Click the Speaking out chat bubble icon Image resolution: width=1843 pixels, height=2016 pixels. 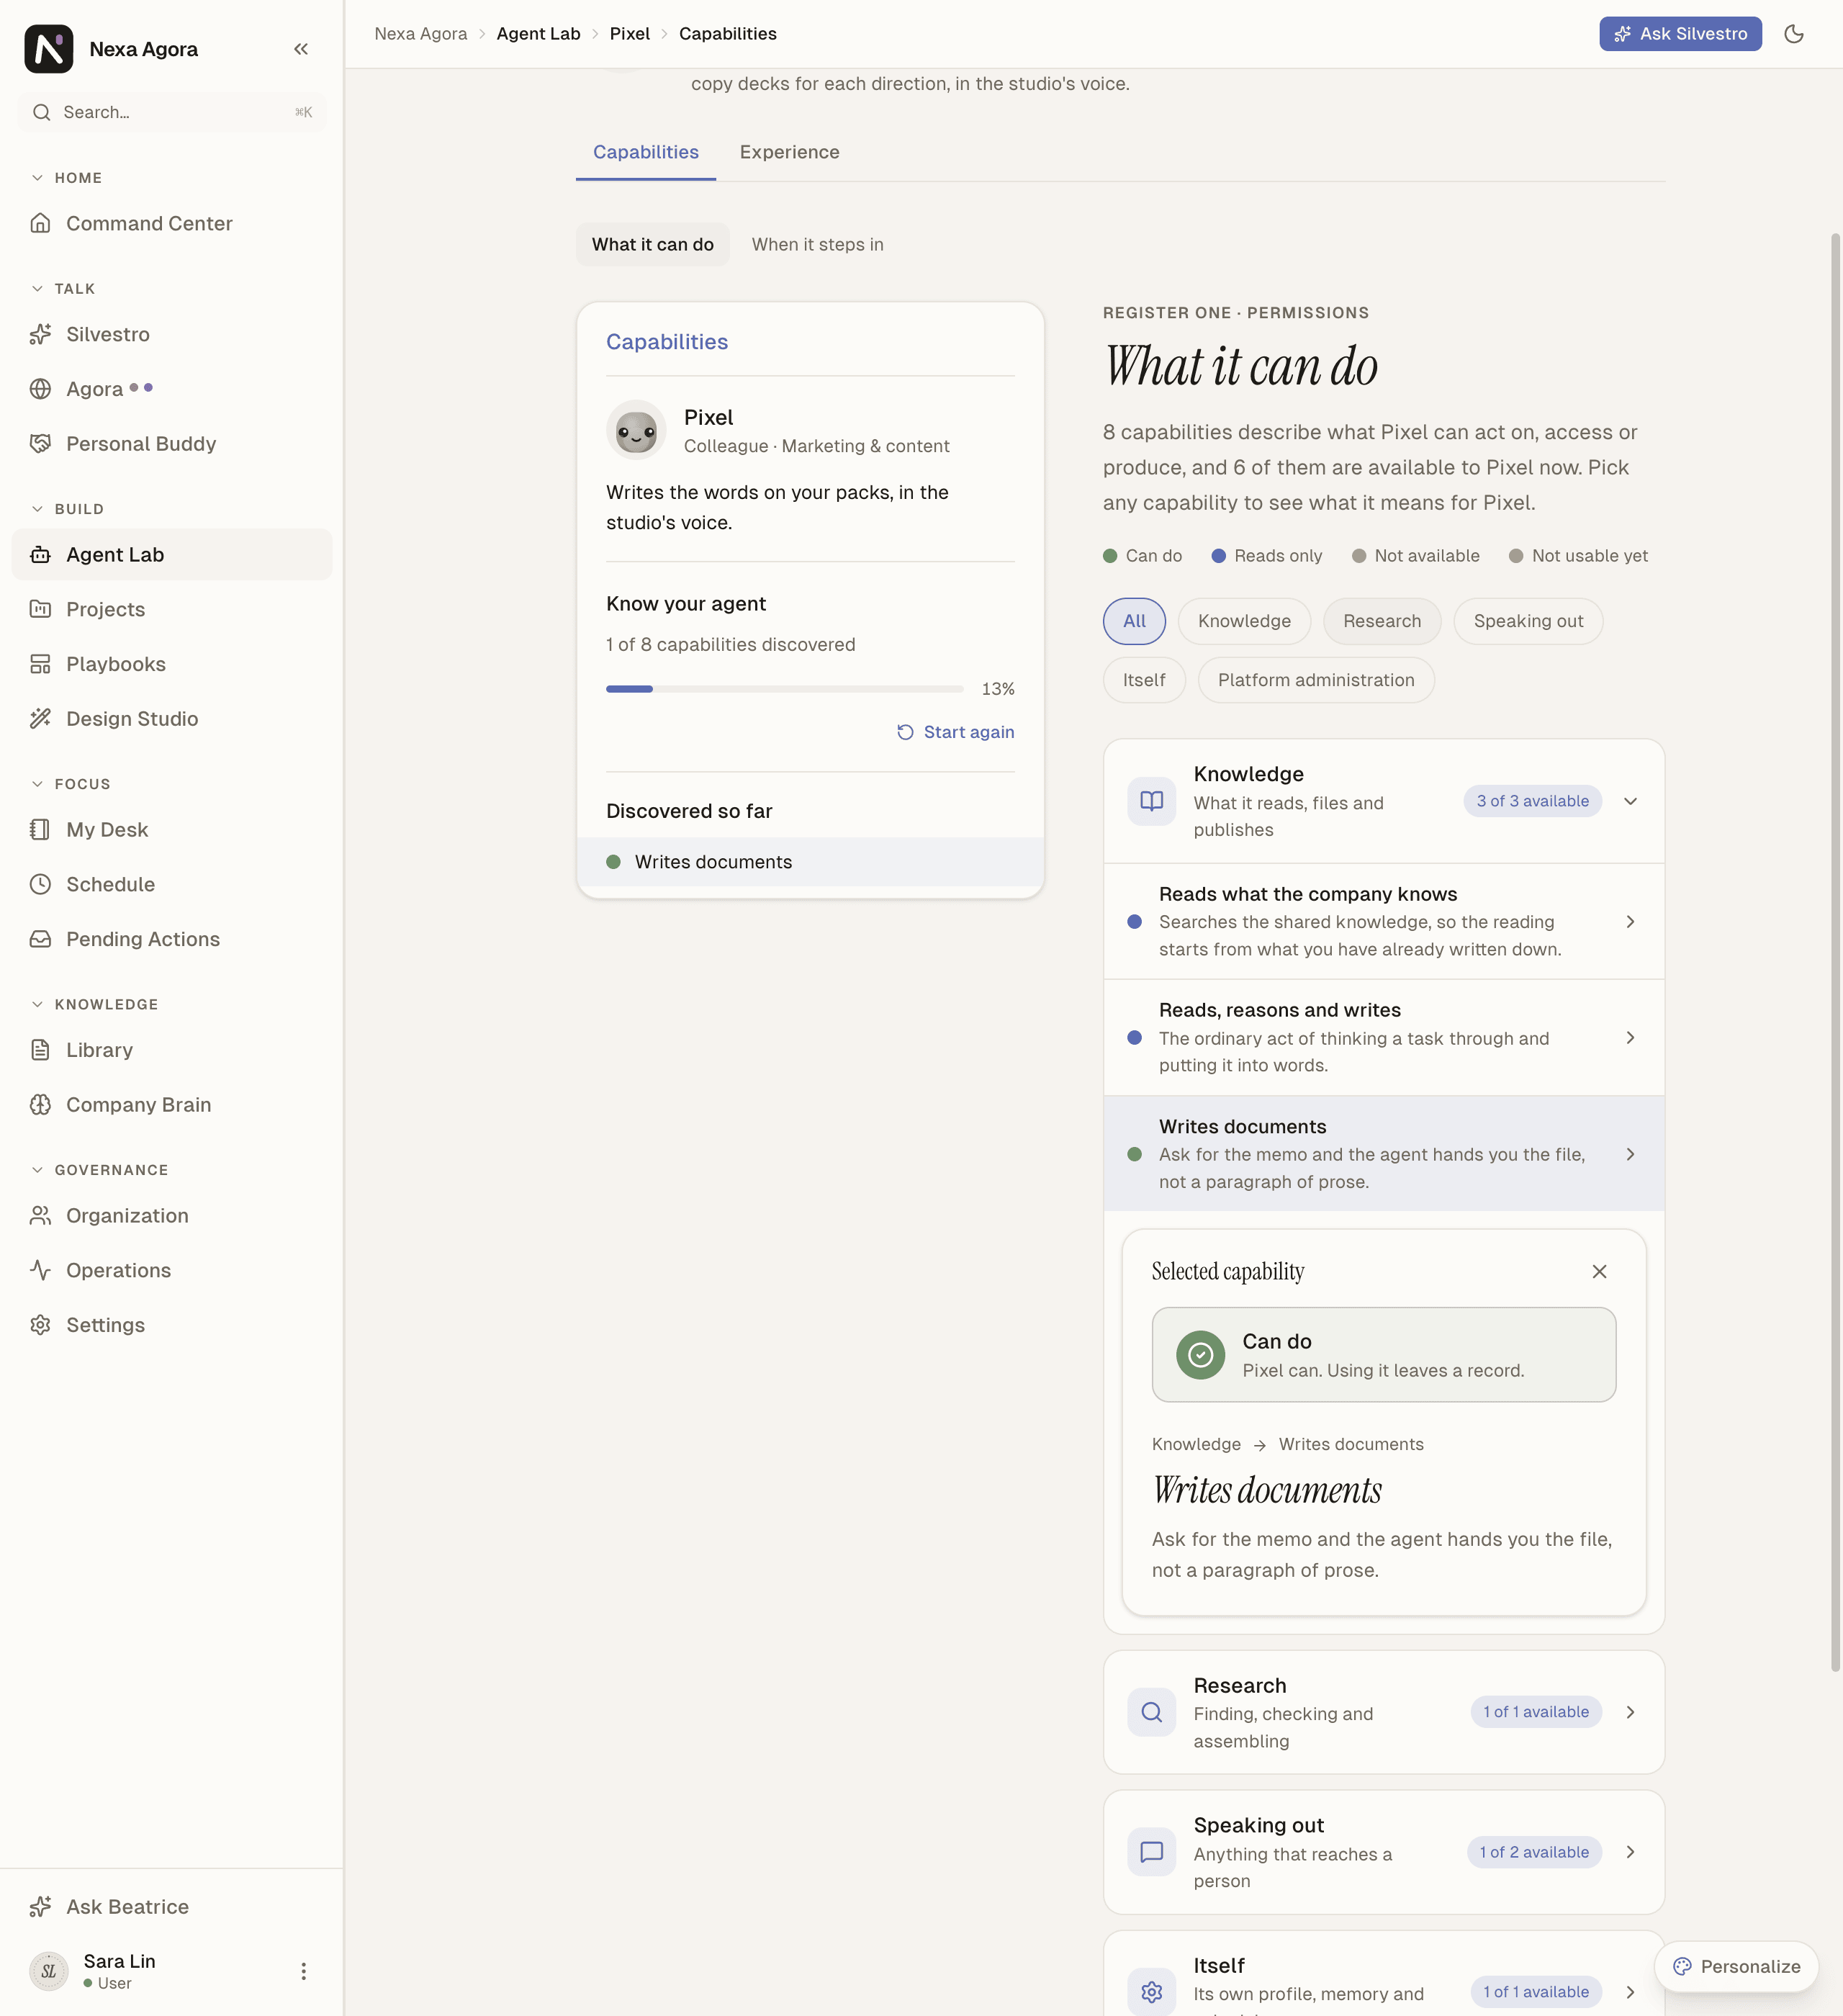(1151, 1852)
